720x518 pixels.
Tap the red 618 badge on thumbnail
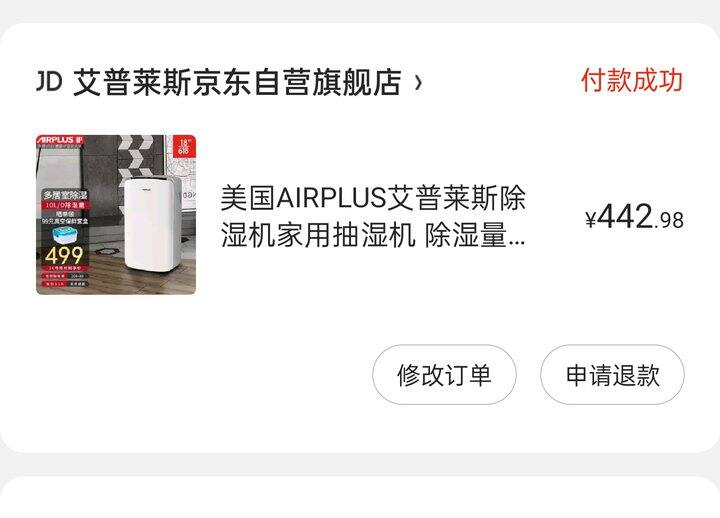pos(184,146)
